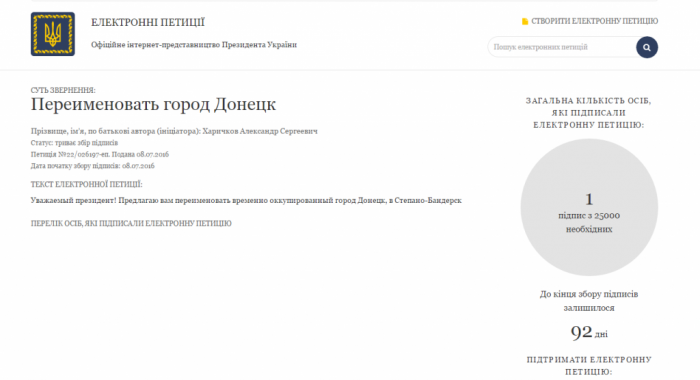This screenshot has height=380, width=700.
Task: Click the 'ТЕКСТ ЕЛЕКТРОННОЇ ПЕТИЦІЇ:' heading
Action: pos(86,184)
